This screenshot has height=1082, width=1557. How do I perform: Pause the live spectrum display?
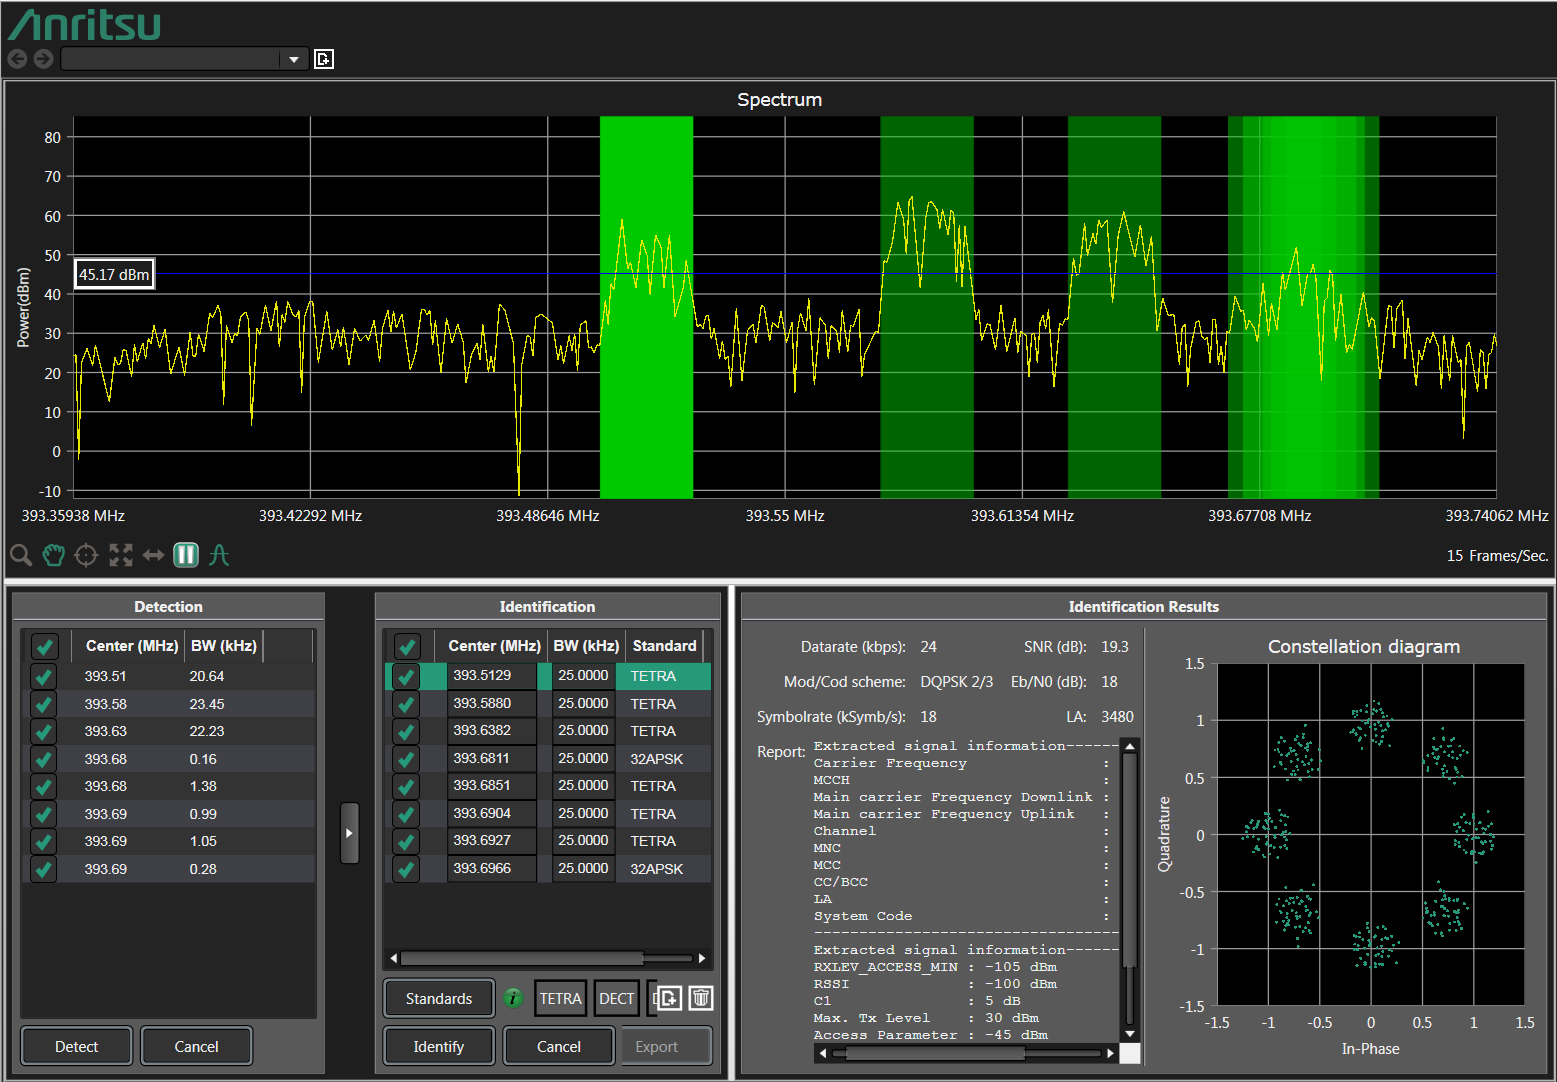tap(186, 555)
